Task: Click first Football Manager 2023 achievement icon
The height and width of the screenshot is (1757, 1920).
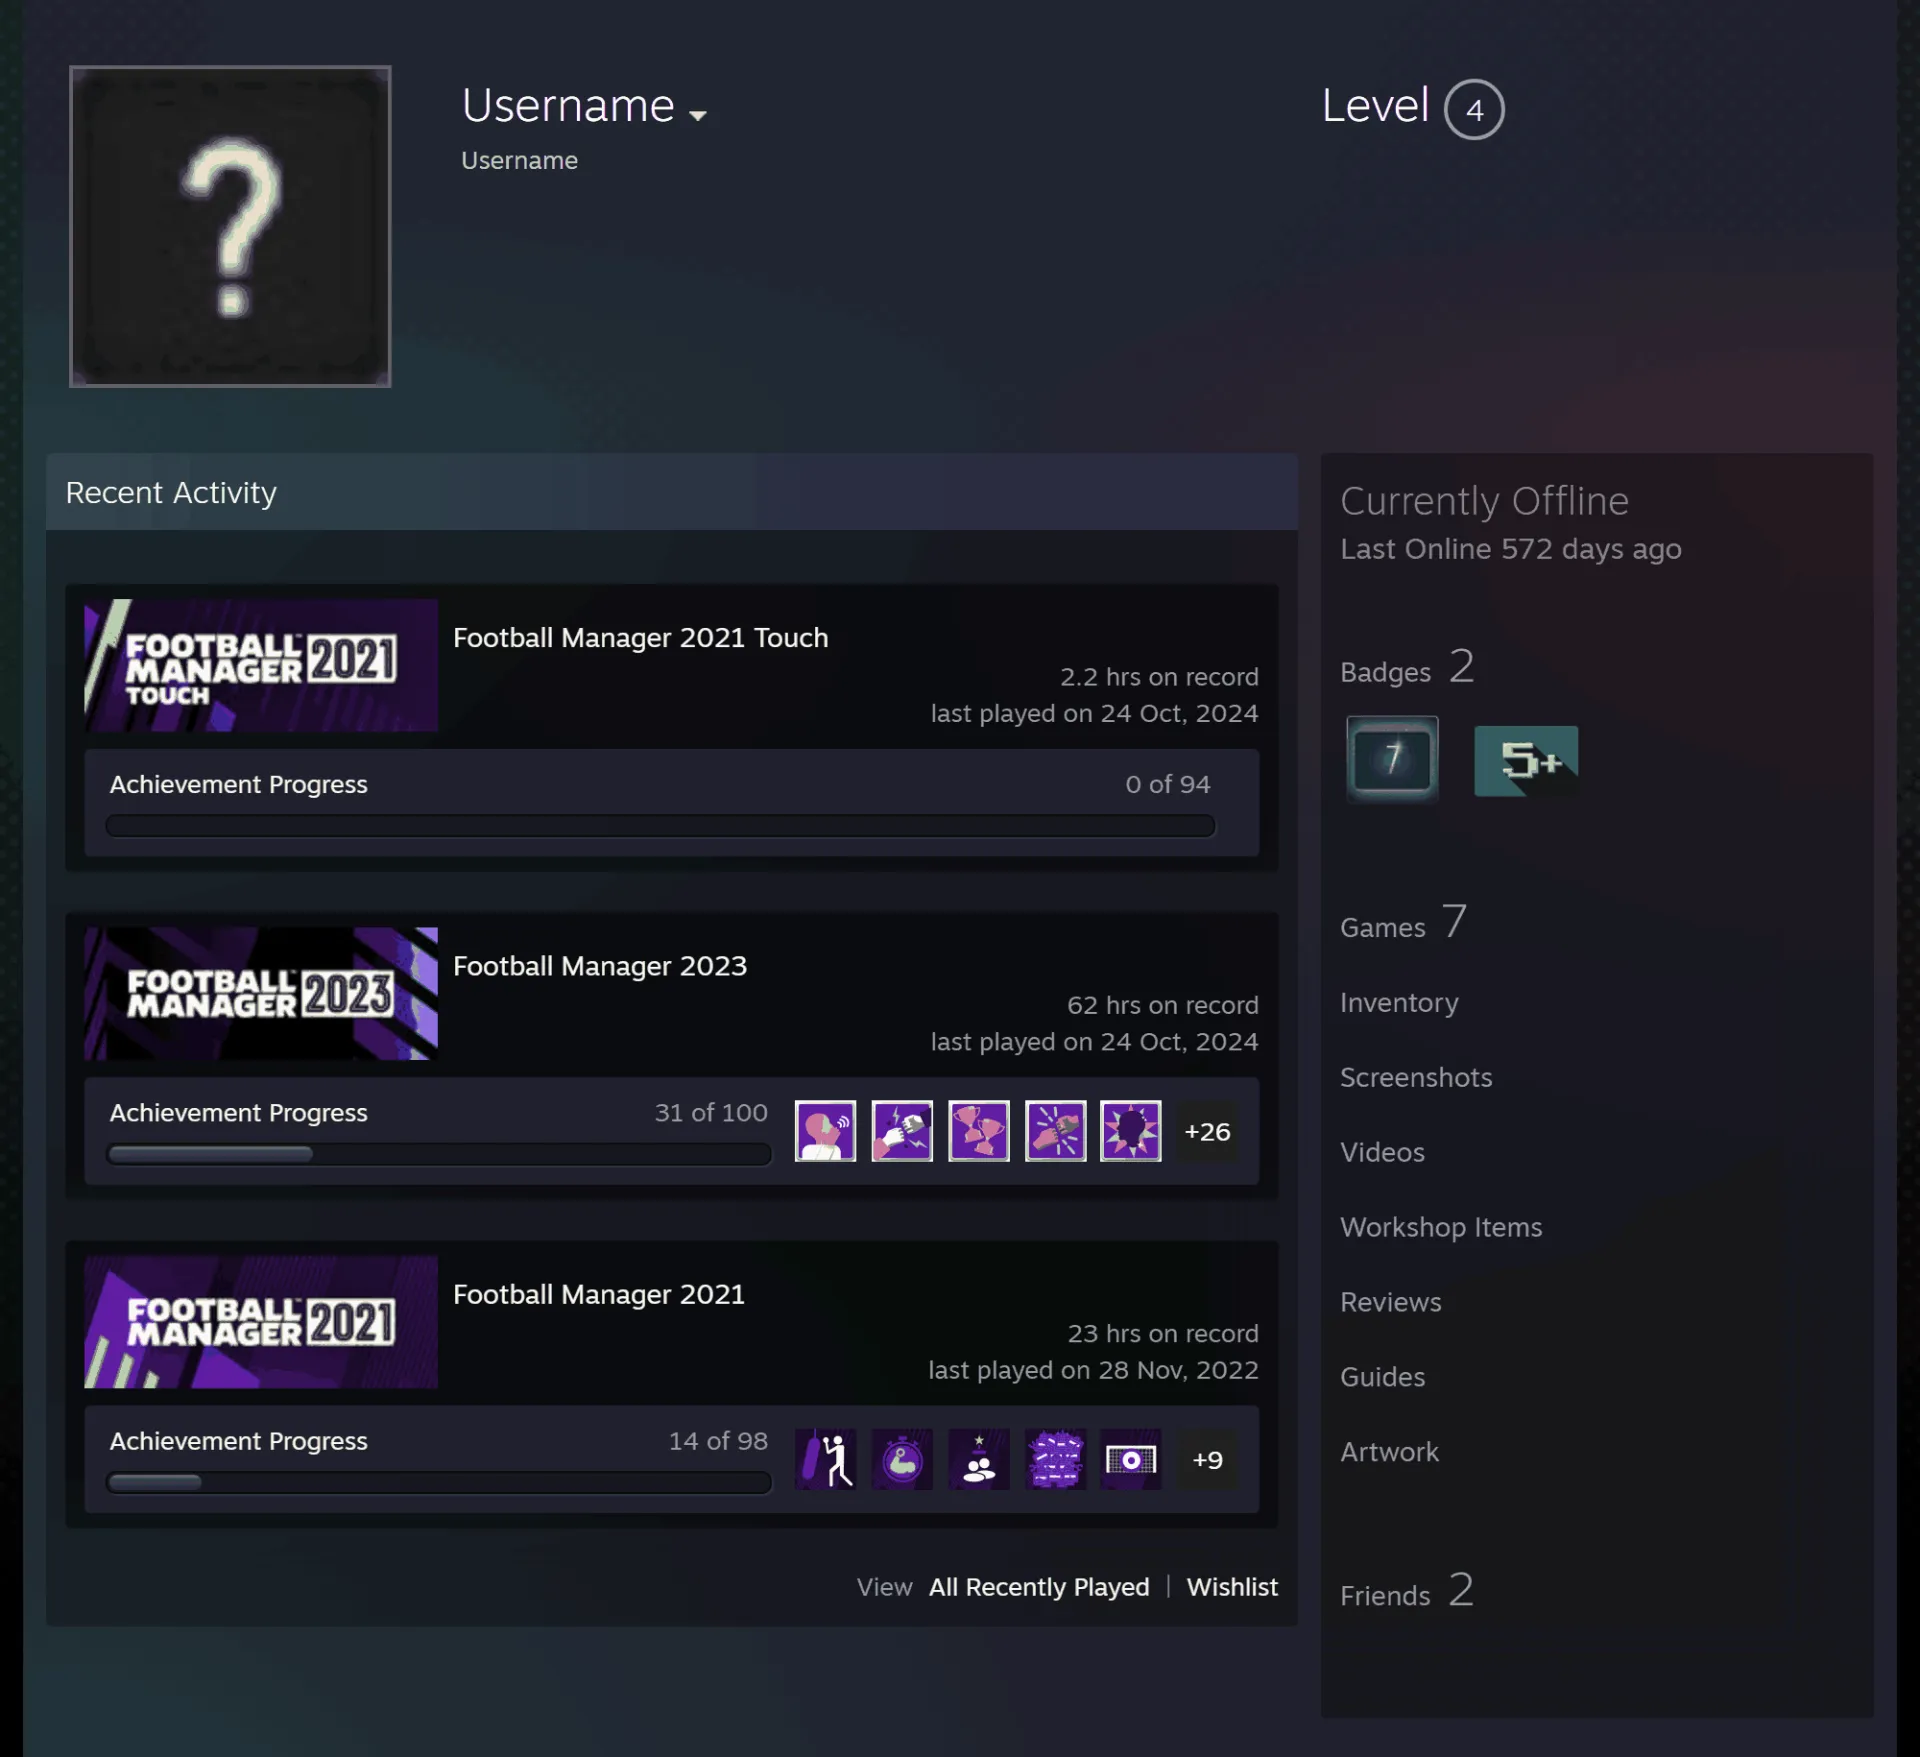Action: [825, 1131]
